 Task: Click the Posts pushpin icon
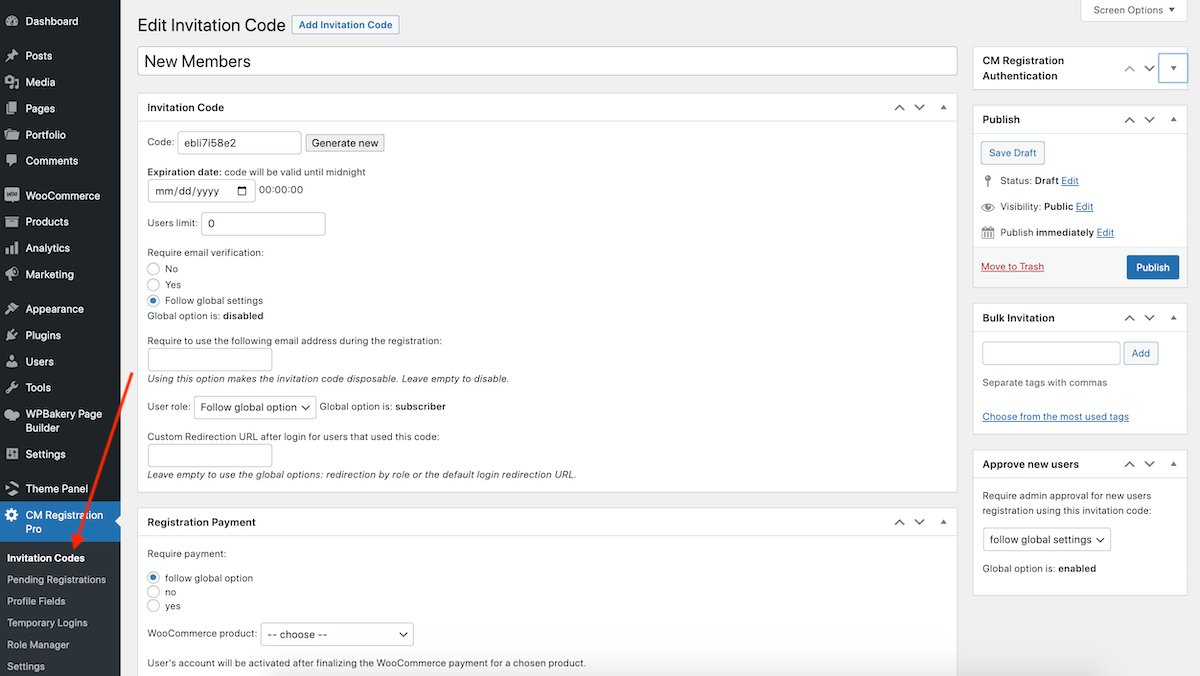(x=12, y=56)
